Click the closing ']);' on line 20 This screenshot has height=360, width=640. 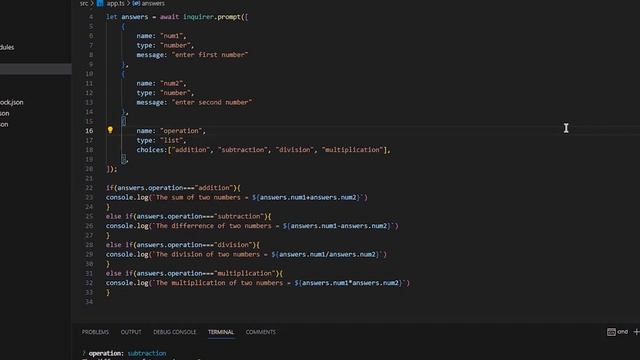(111, 169)
